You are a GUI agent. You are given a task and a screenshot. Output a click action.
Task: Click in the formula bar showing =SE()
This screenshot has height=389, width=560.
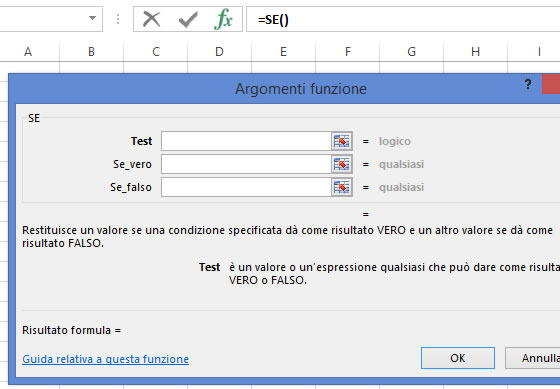point(403,19)
